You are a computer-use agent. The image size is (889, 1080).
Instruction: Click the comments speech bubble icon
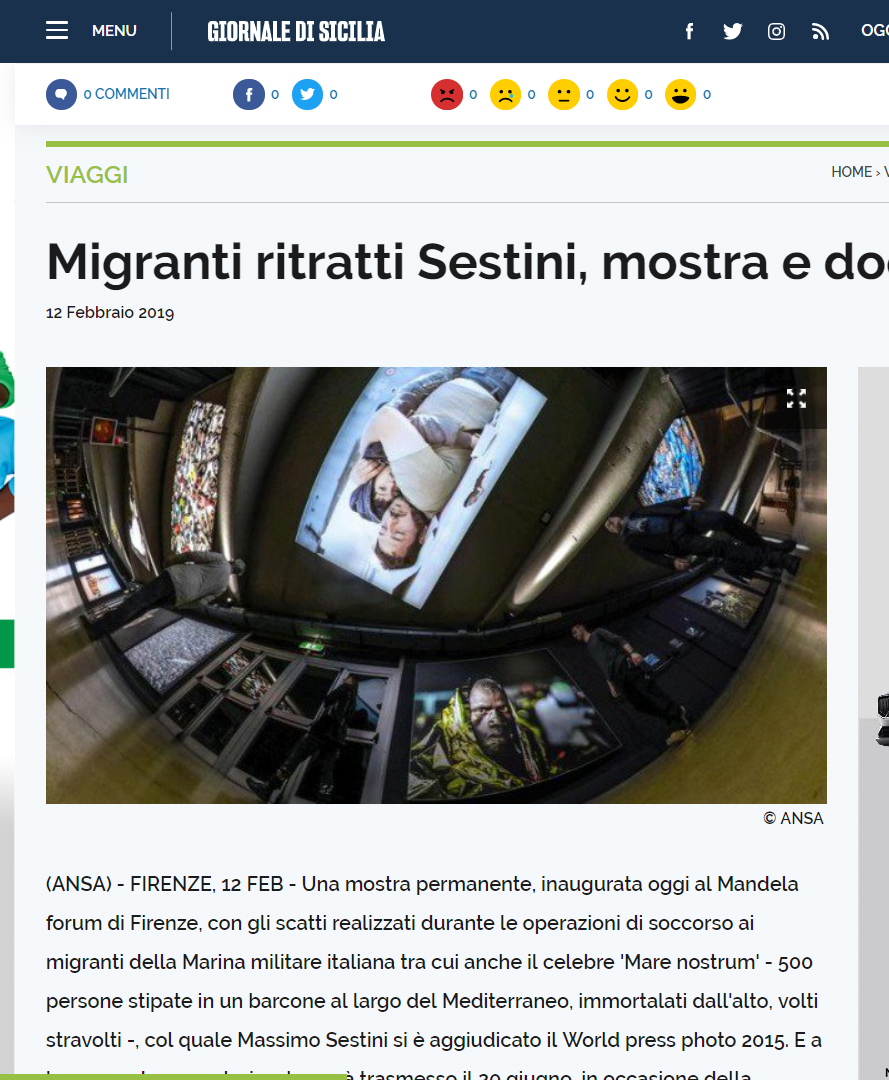pos(61,94)
